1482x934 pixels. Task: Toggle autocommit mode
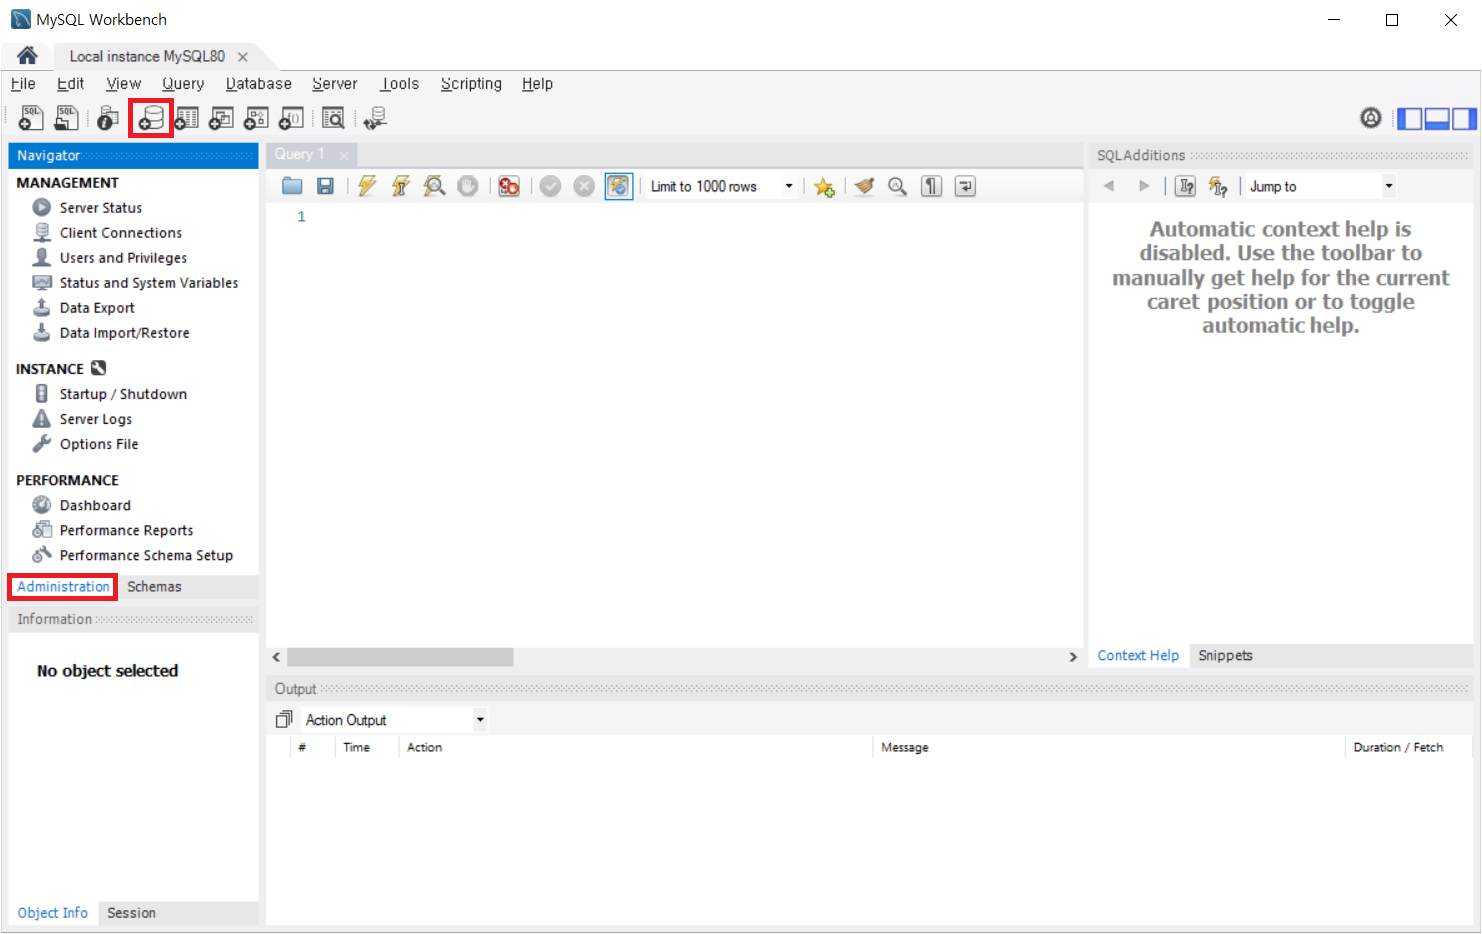619,186
